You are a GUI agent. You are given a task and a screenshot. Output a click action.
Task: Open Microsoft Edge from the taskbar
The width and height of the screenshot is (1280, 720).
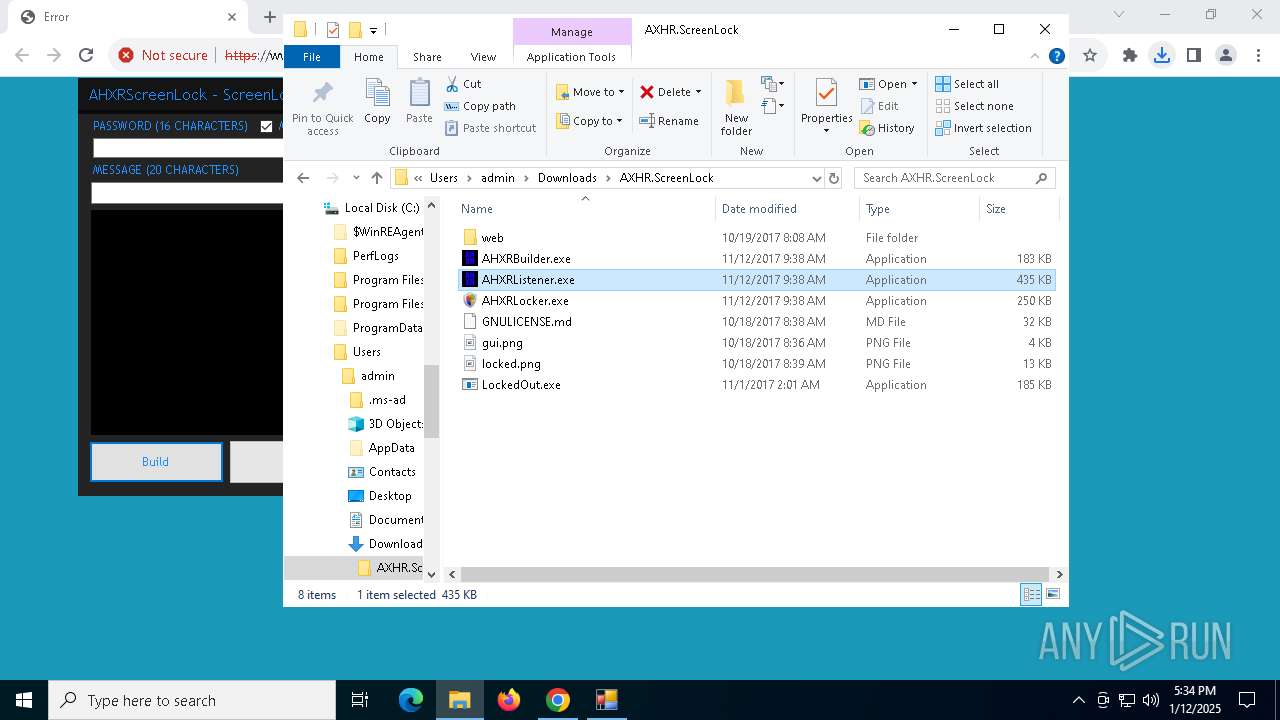(411, 700)
